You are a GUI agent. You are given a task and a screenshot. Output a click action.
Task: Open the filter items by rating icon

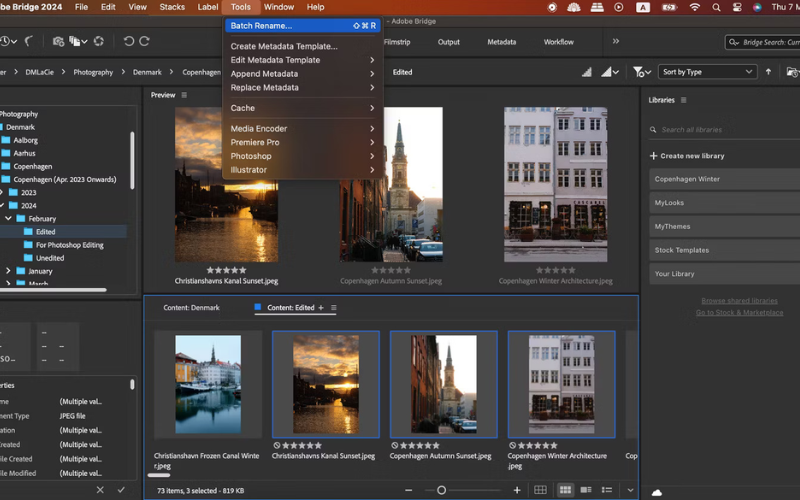640,72
